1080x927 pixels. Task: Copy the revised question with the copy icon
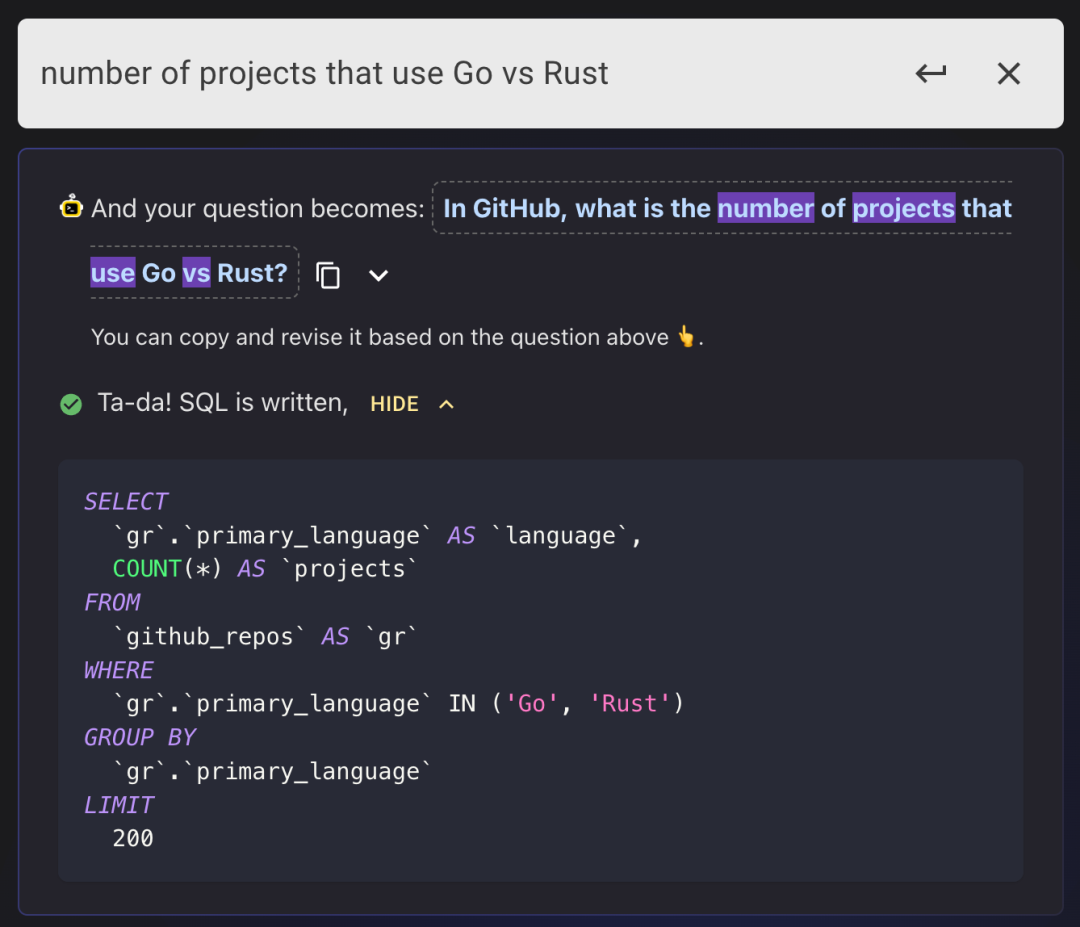click(x=328, y=275)
